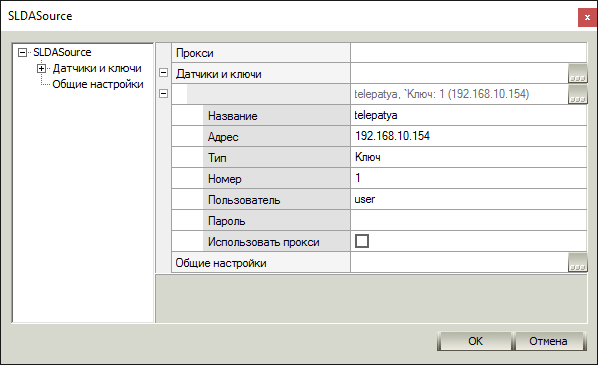
Task: Open ellipsis editor for Датчики и ключи row
Action: click(577, 74)
